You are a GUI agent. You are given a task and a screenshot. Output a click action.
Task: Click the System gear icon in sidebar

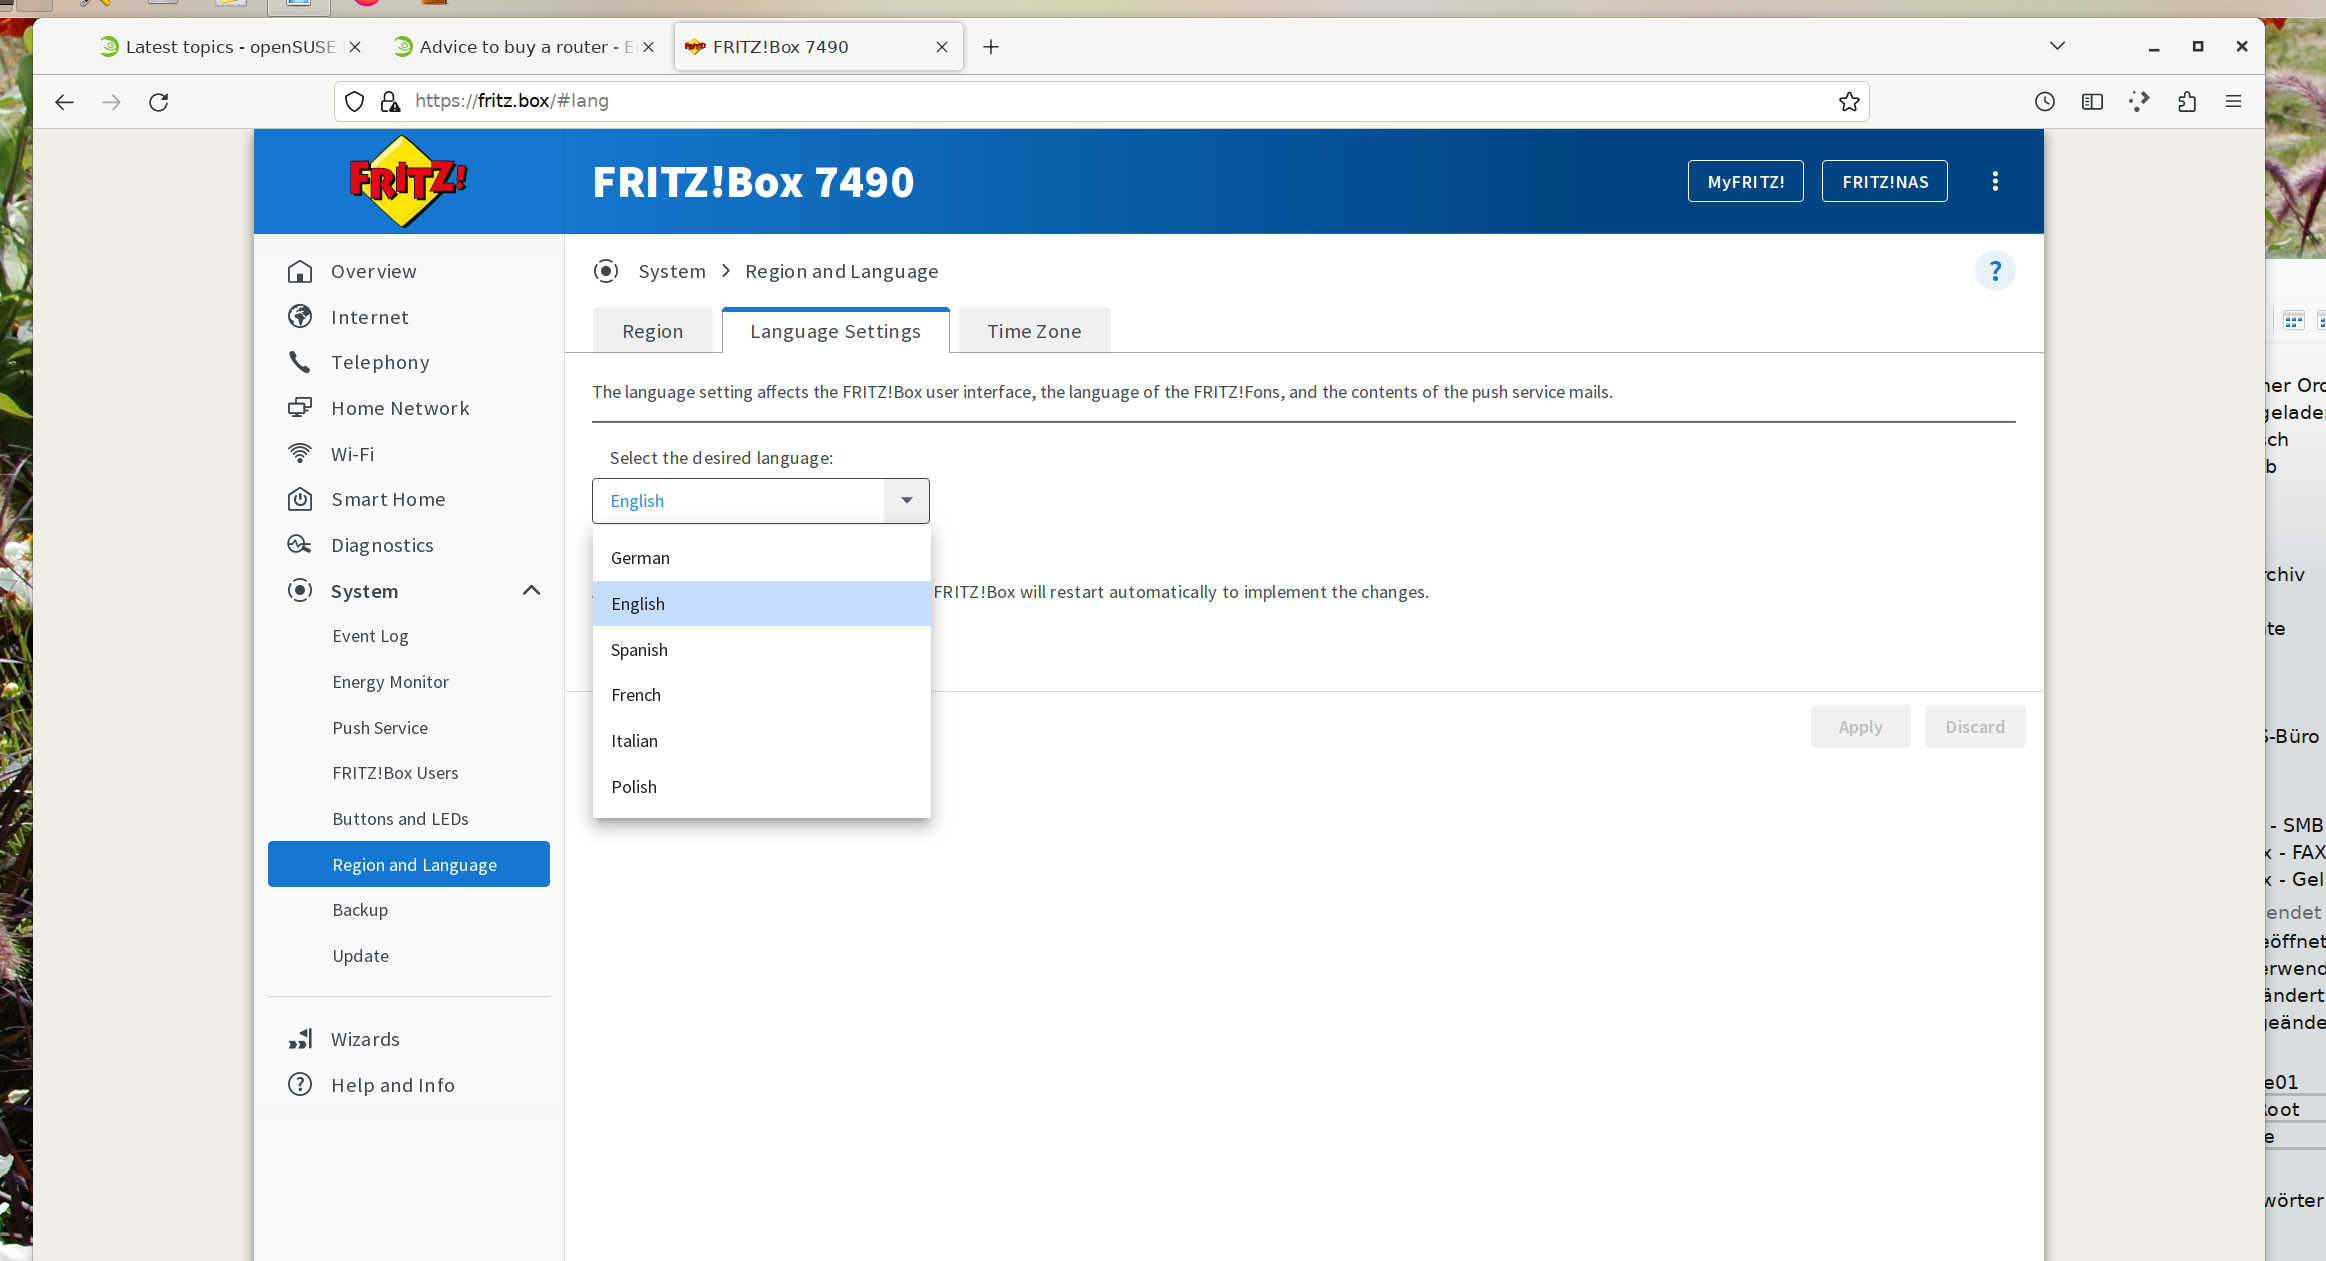(300, 590)
